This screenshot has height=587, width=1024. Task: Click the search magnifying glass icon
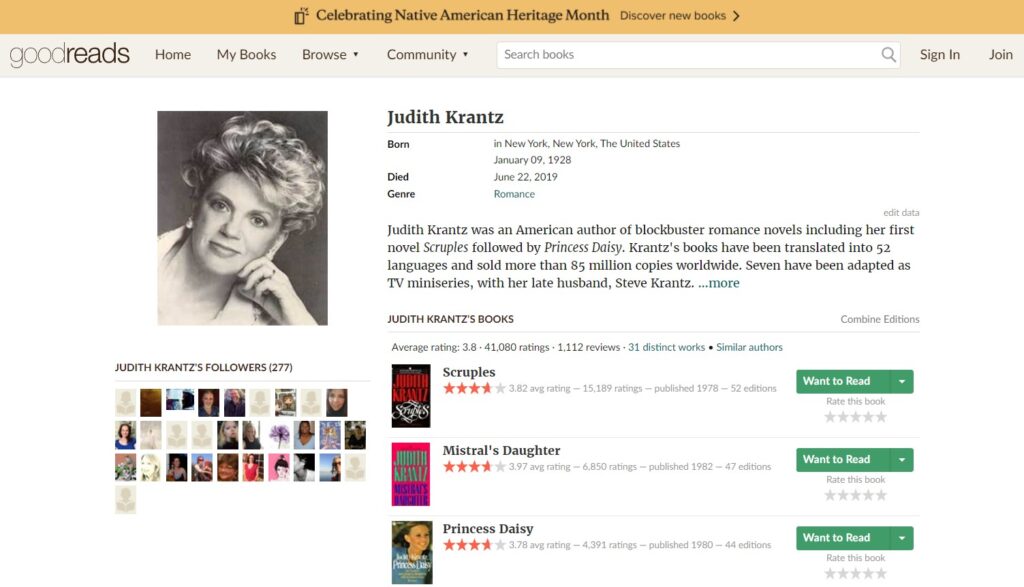[888, 55]
